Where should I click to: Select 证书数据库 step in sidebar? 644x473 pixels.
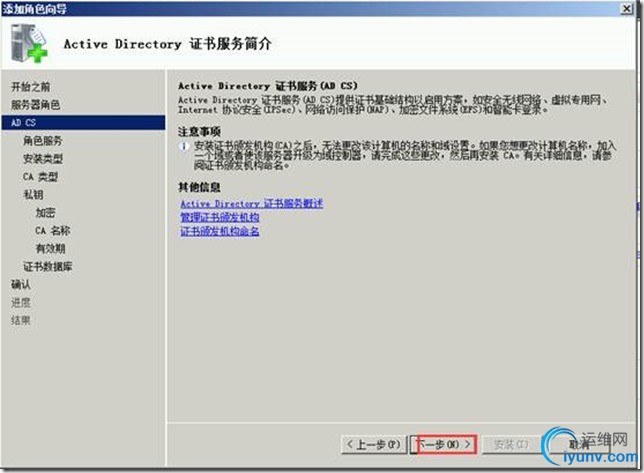[48, 266]
